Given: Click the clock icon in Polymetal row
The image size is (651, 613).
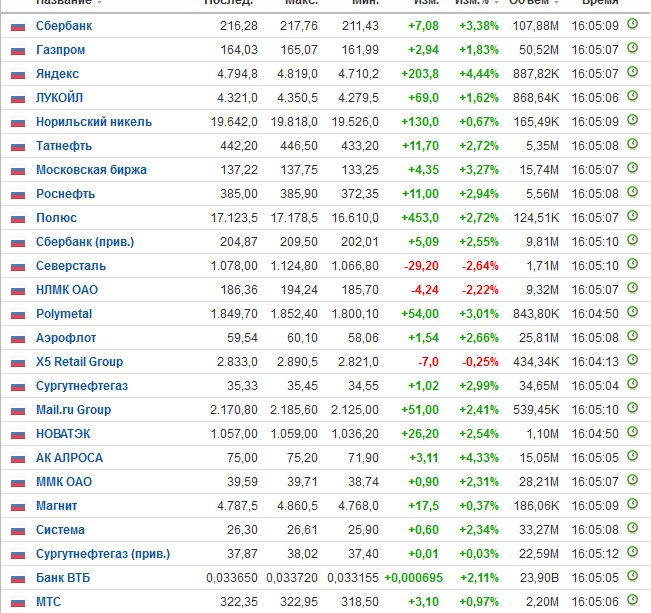Looking at the screenshot, I should click(632, 312).
